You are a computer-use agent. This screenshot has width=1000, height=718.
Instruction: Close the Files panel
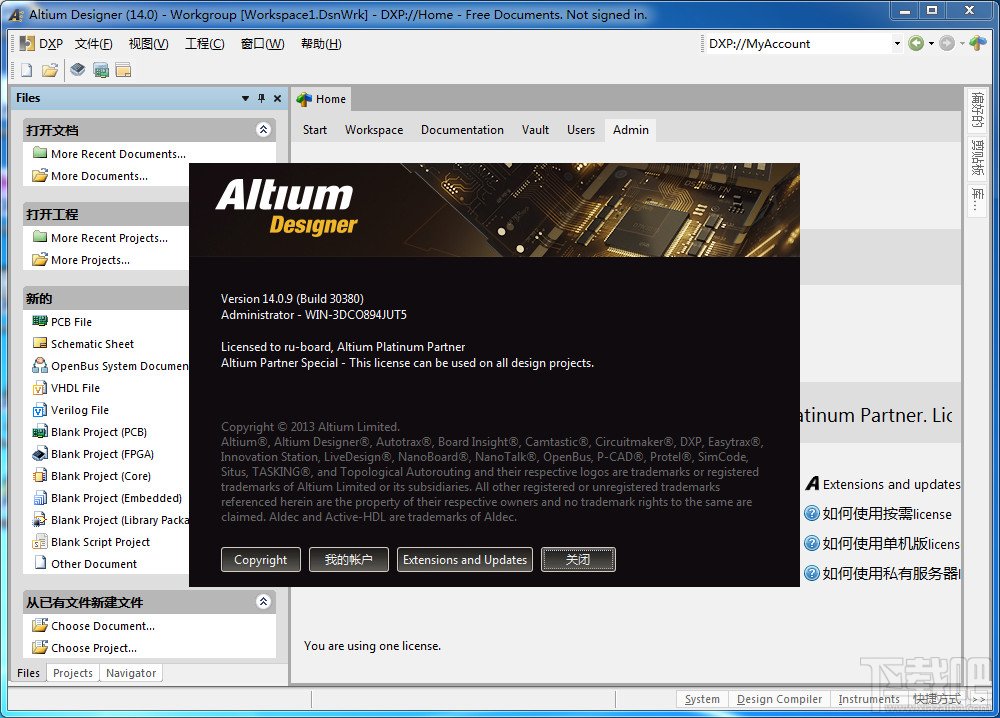277,98
